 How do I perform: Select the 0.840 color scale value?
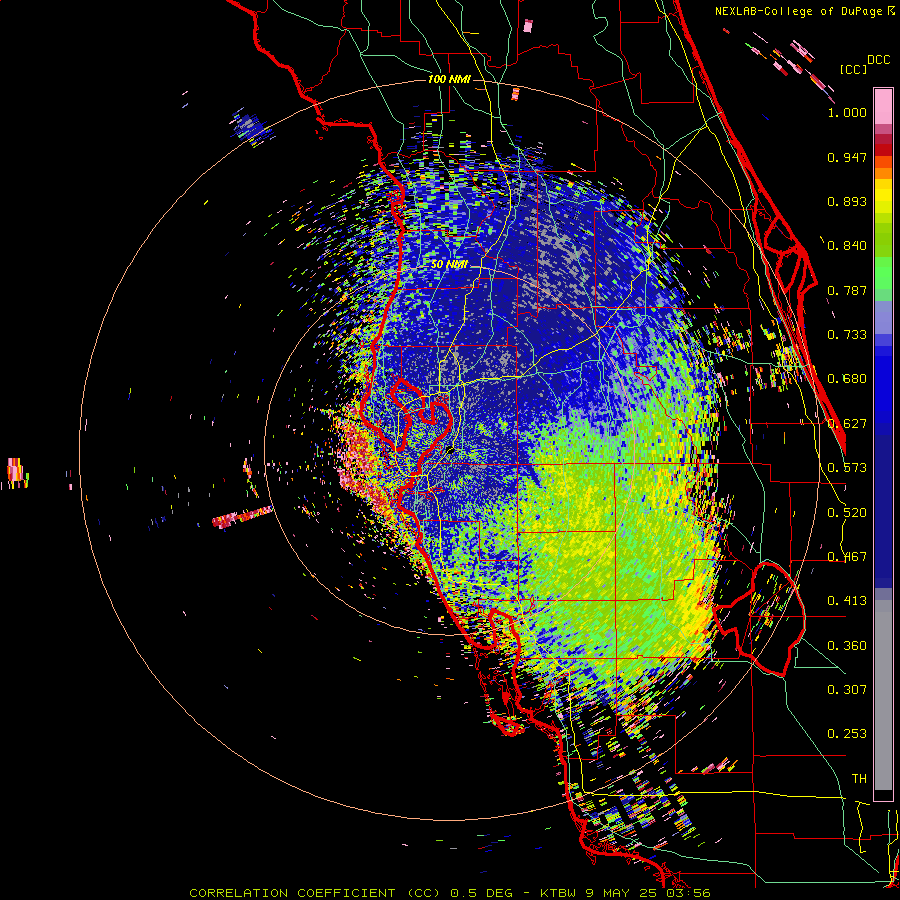click(x=847, y=246)
